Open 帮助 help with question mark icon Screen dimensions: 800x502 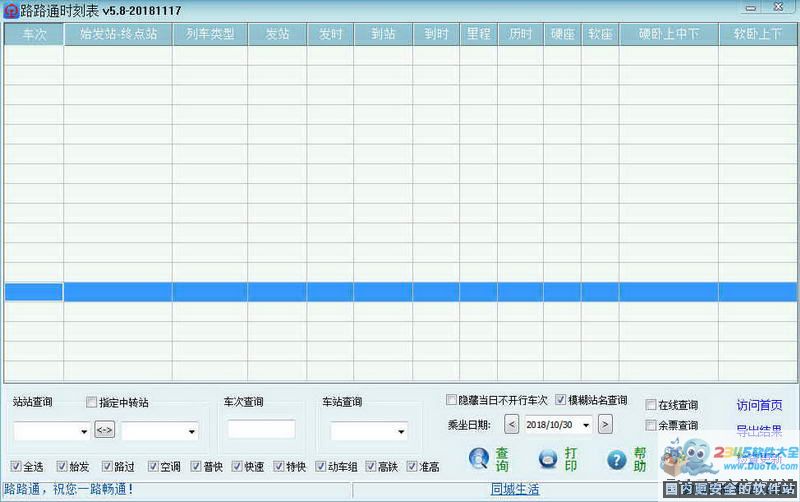628,459
